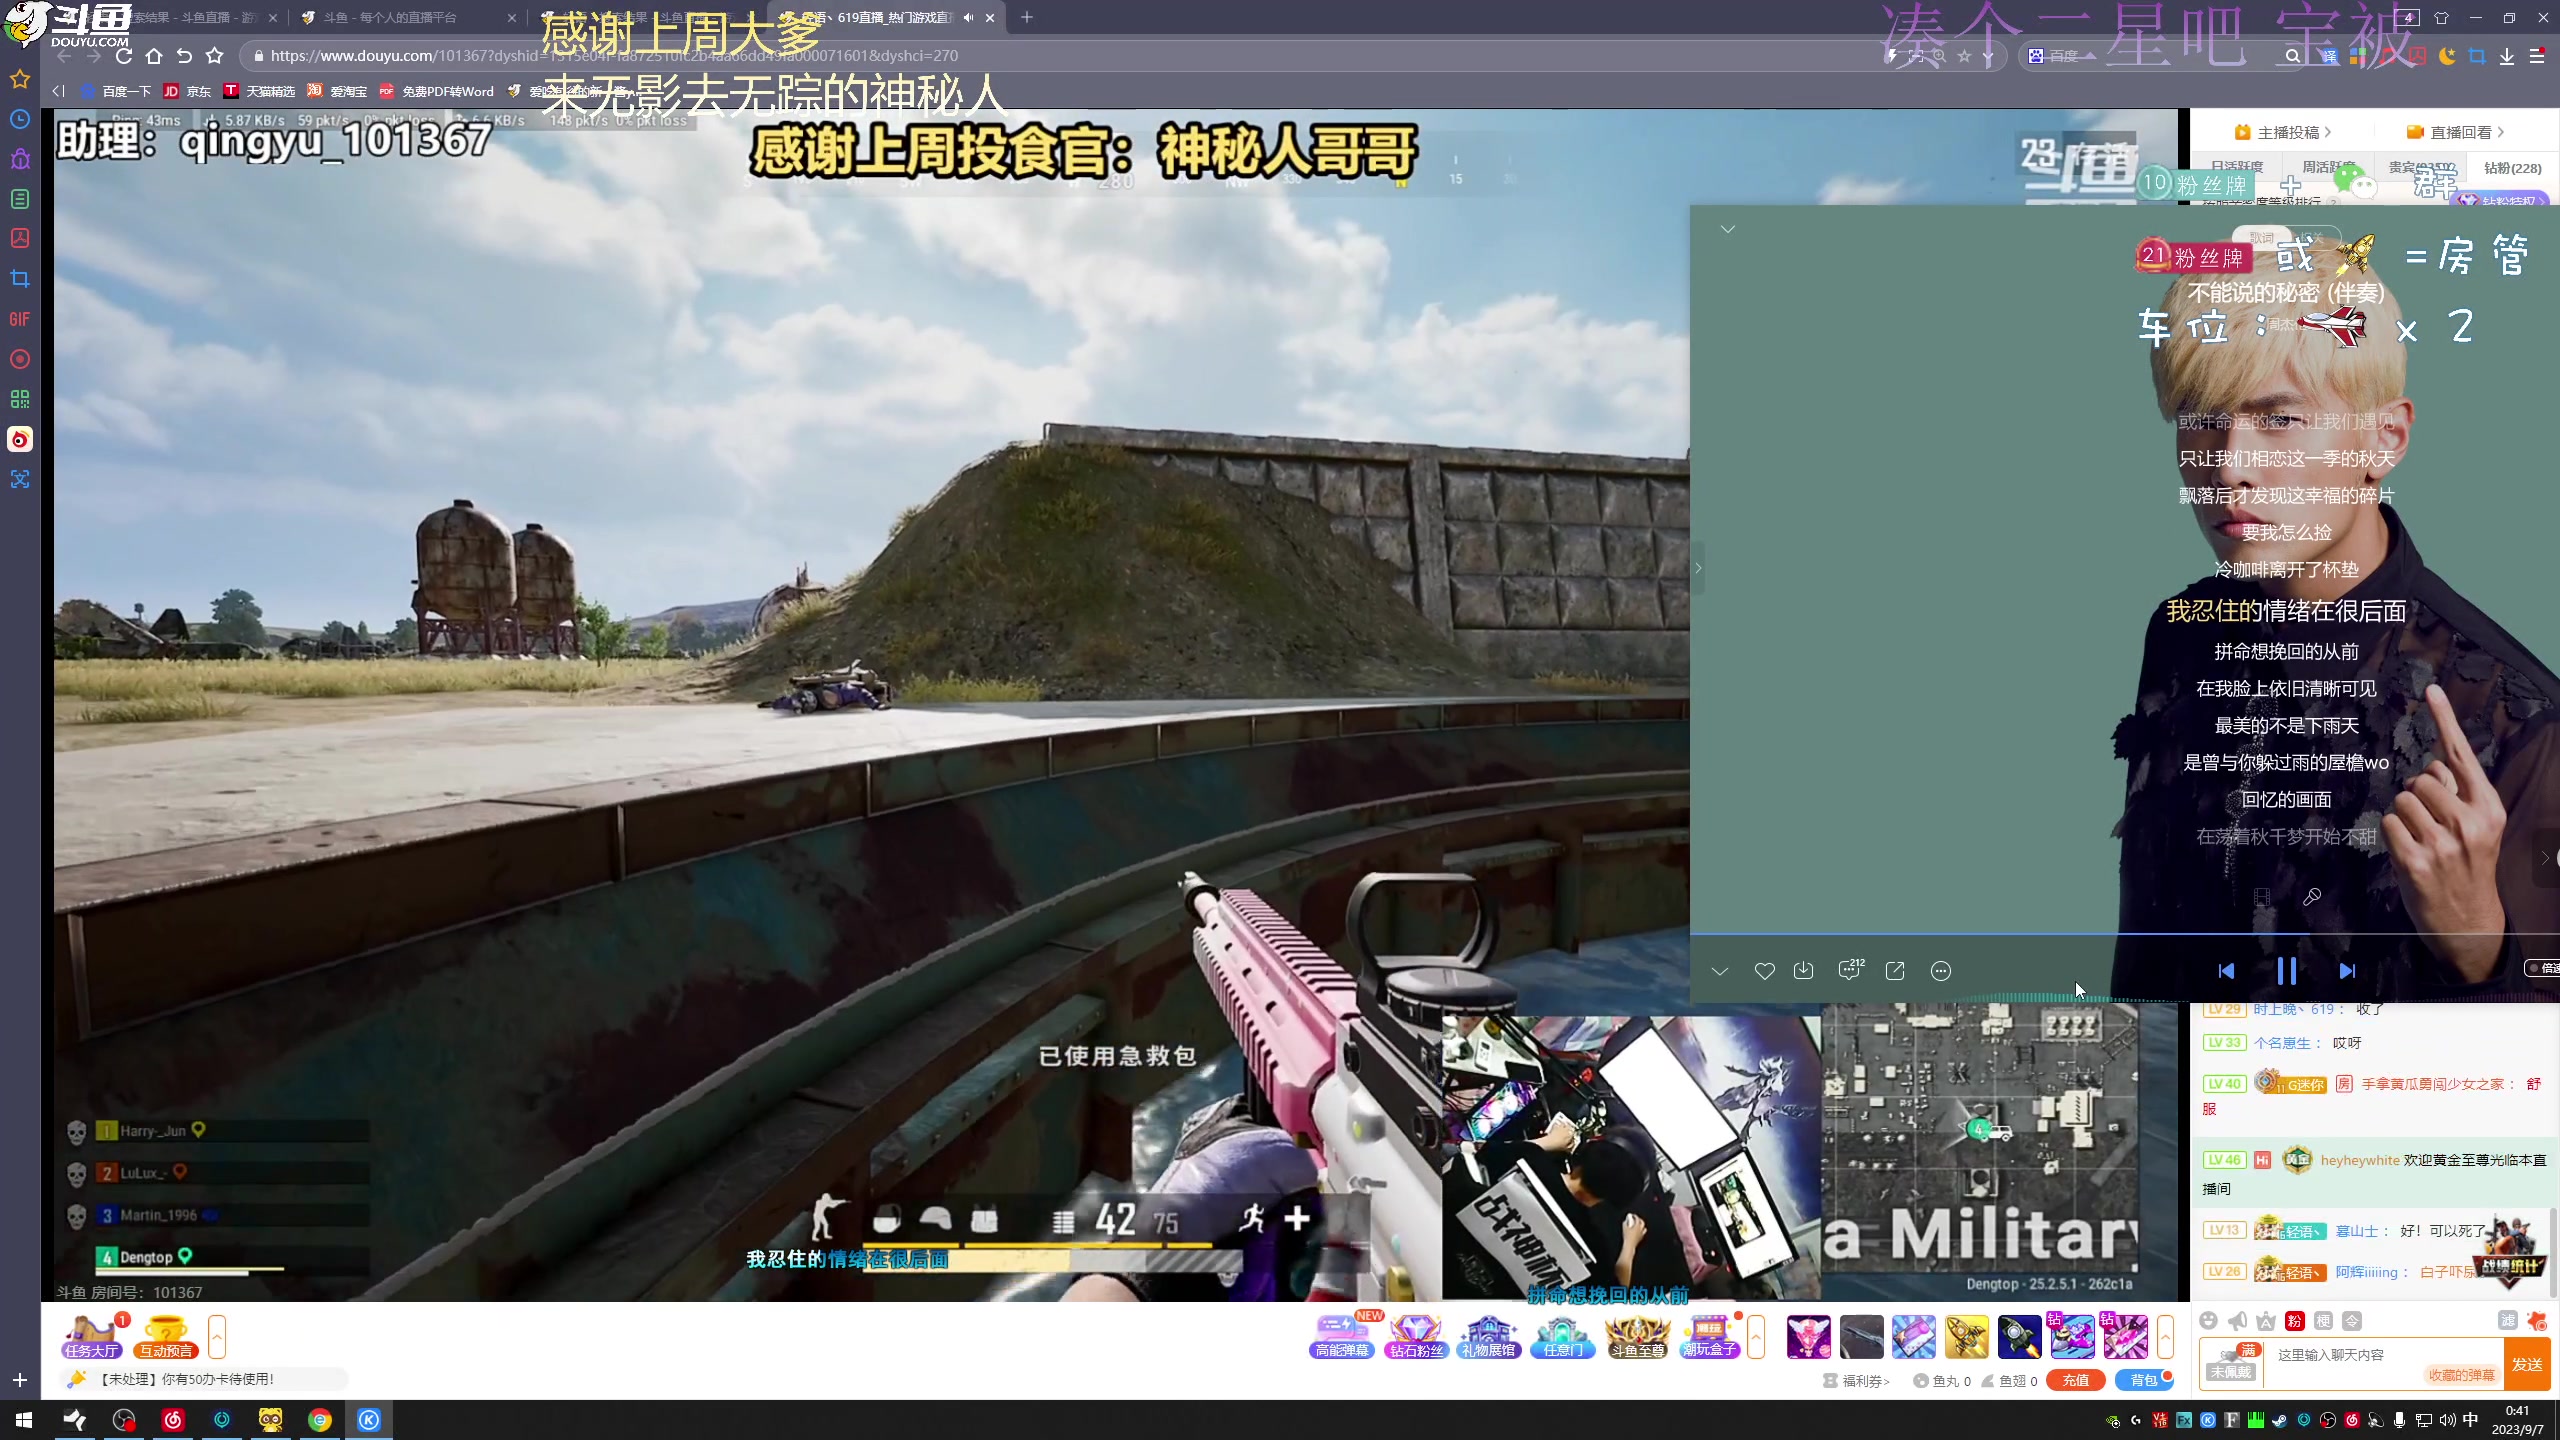Screen dimensions: 2560x1440
Task: Open 任意门 portal icon
Action: pos(1563,1337)
